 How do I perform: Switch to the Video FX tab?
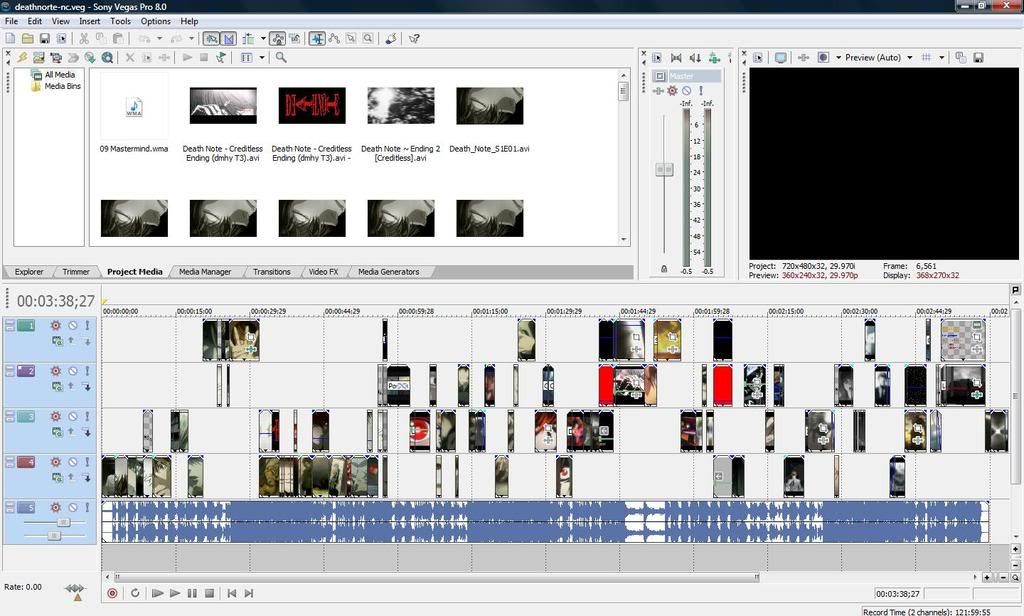coord(323,272)
